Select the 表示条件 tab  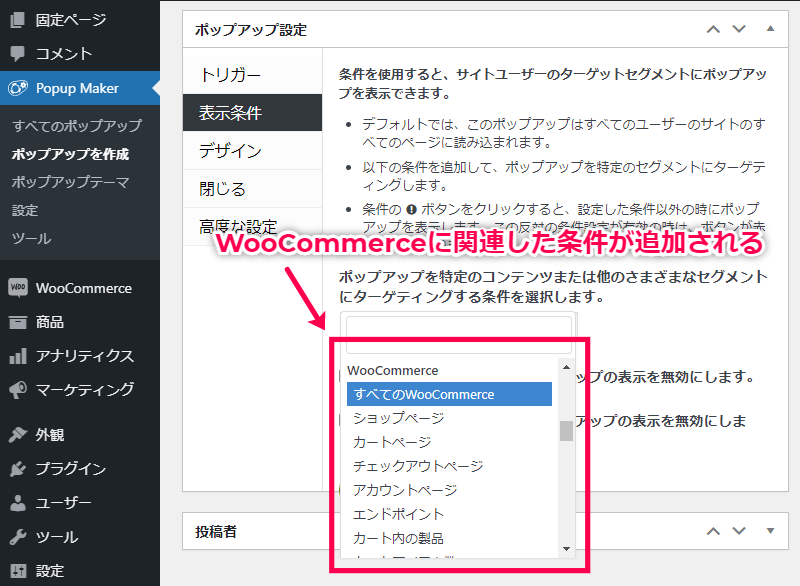(x=253, y=113)
